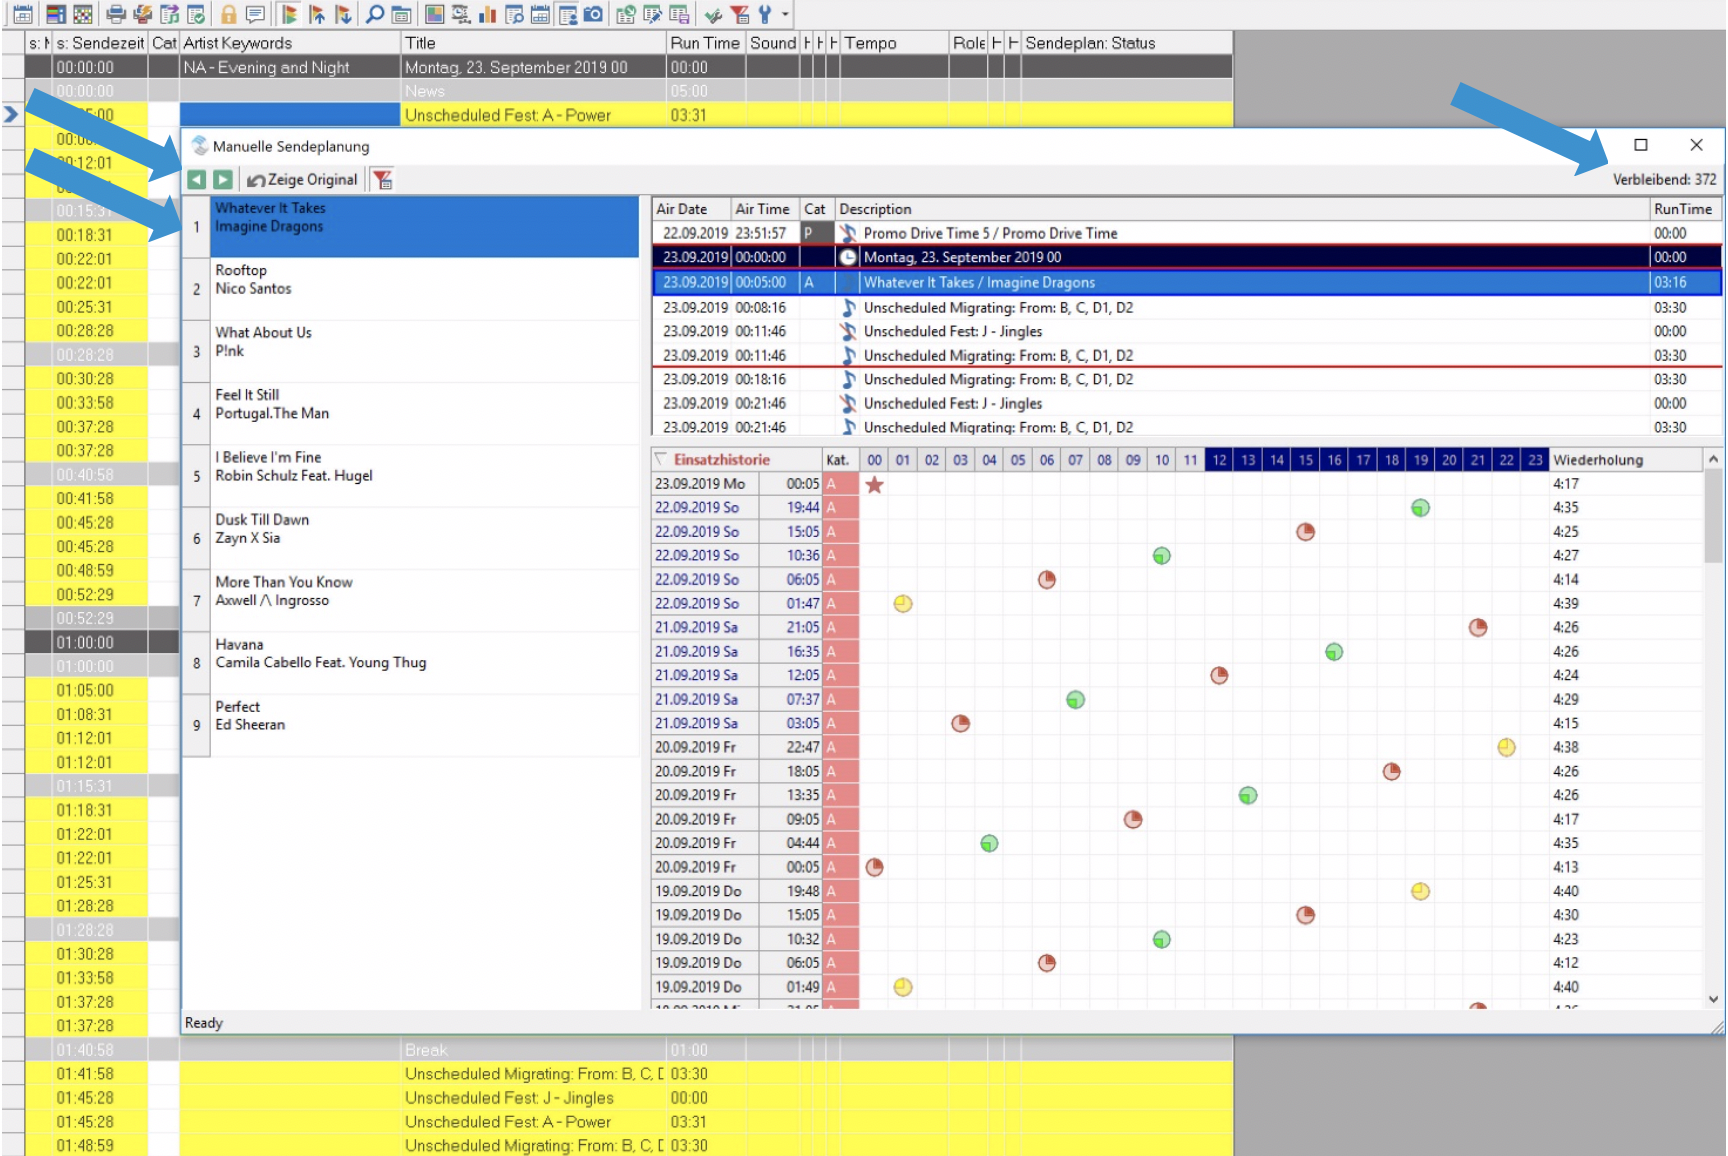This screenshot has width=1728, height=1156.
Task: Open the Einsatzhistorie filter funnel
Action: click(x=661, y=459)
